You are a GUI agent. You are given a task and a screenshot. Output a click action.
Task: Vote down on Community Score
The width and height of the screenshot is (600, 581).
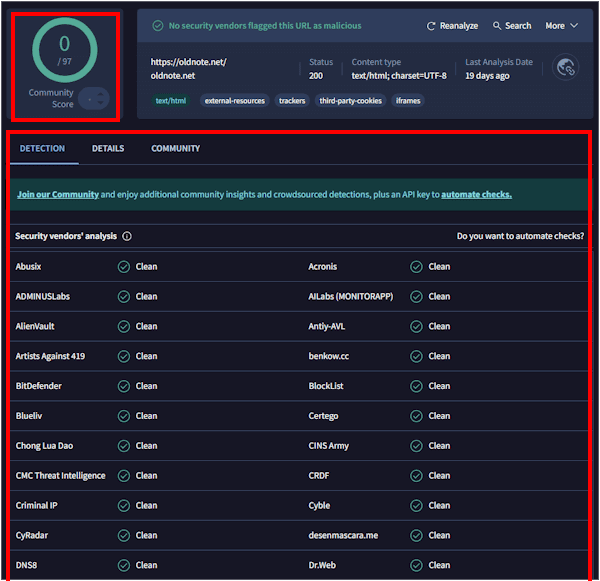[101, 103]
